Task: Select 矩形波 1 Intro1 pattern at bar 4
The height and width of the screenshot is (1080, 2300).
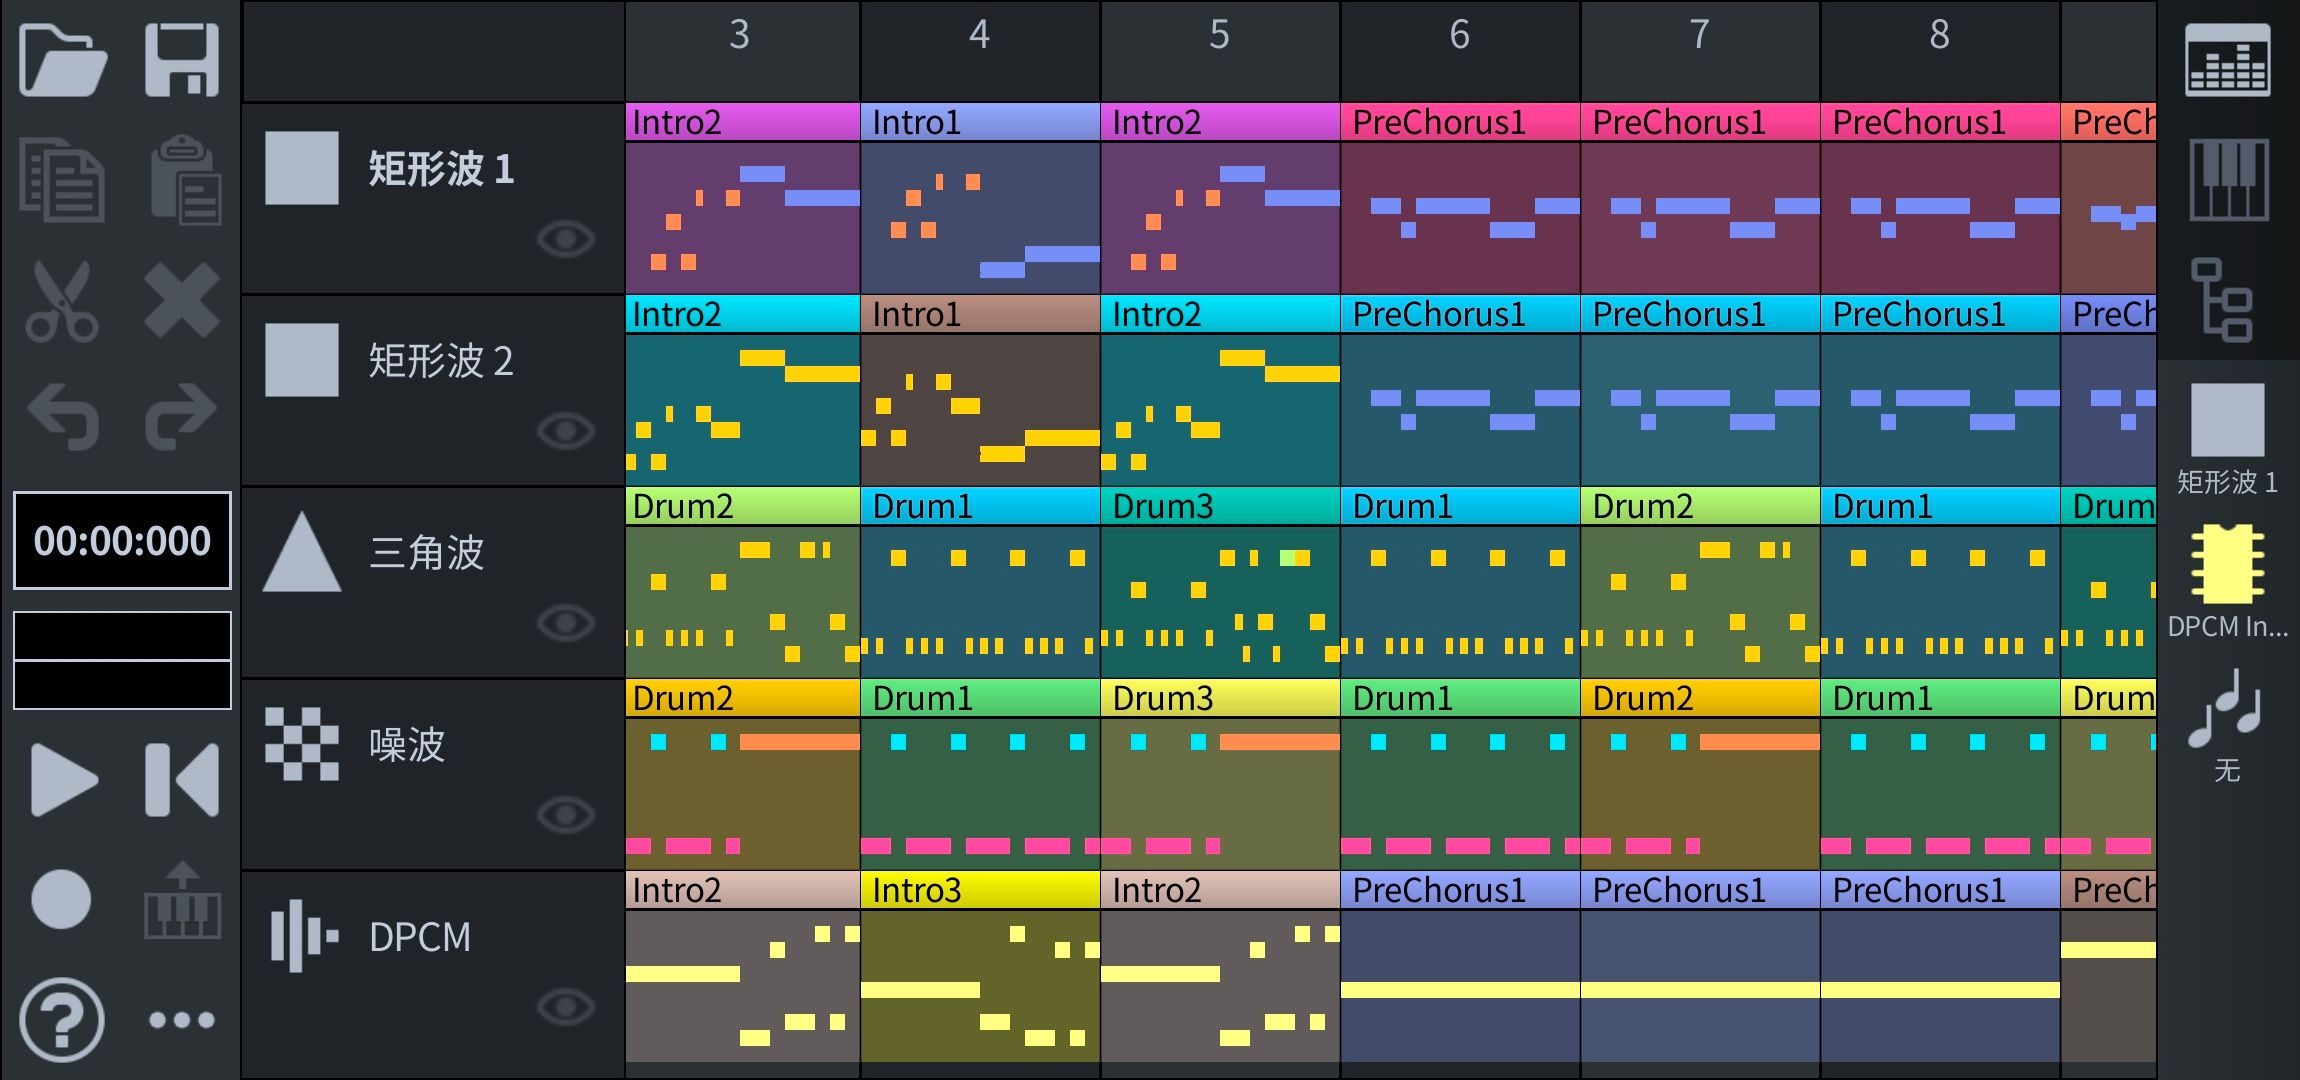Action: point(980,198)
